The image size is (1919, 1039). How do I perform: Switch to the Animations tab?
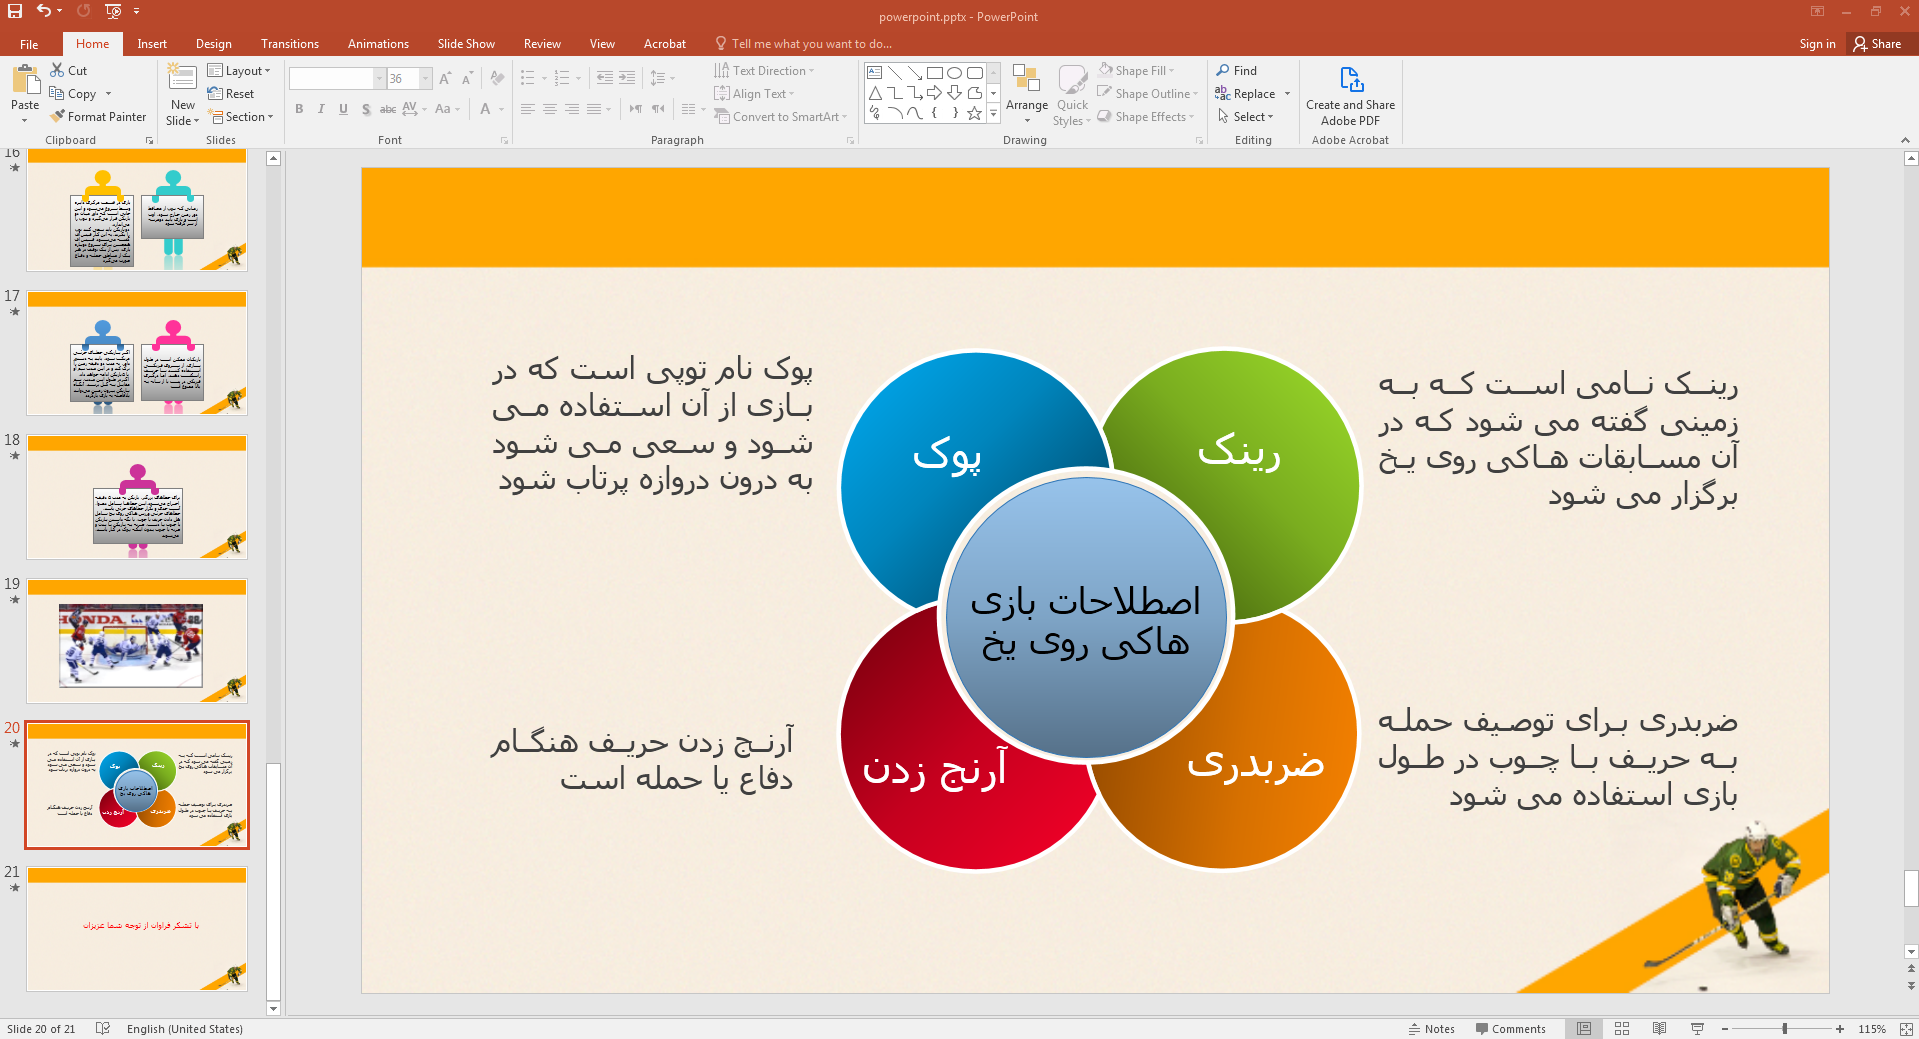pos(378,44)
